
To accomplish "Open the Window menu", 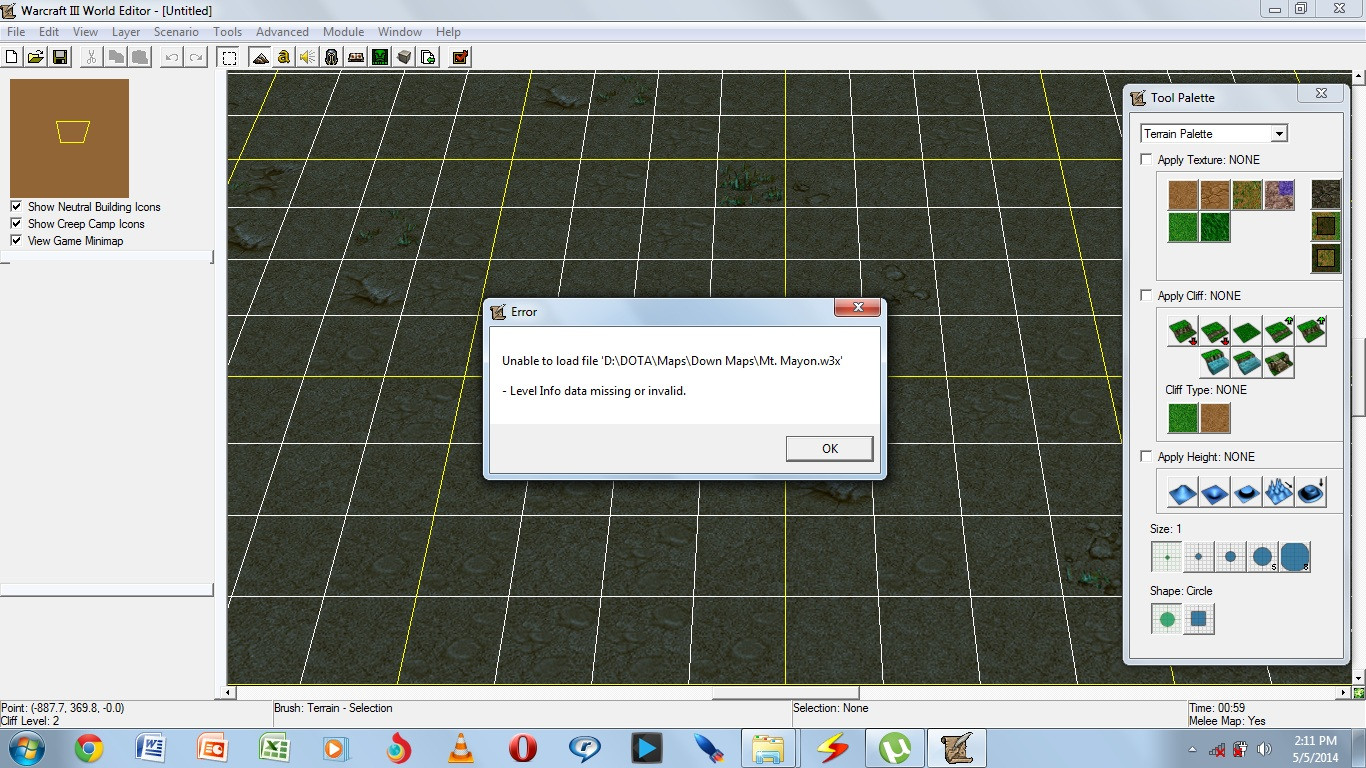I will pyautogui.click(x=402, y=32).
